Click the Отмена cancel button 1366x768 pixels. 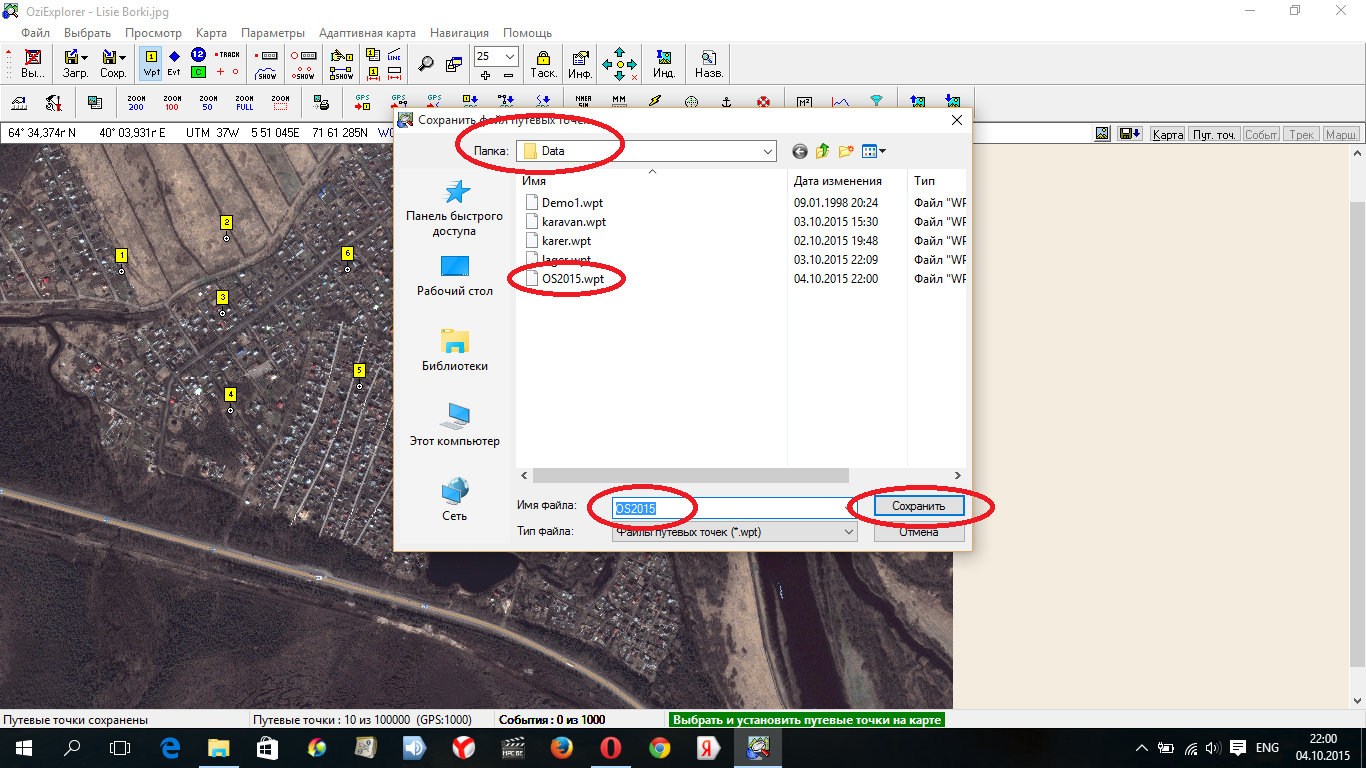[918, 532]
